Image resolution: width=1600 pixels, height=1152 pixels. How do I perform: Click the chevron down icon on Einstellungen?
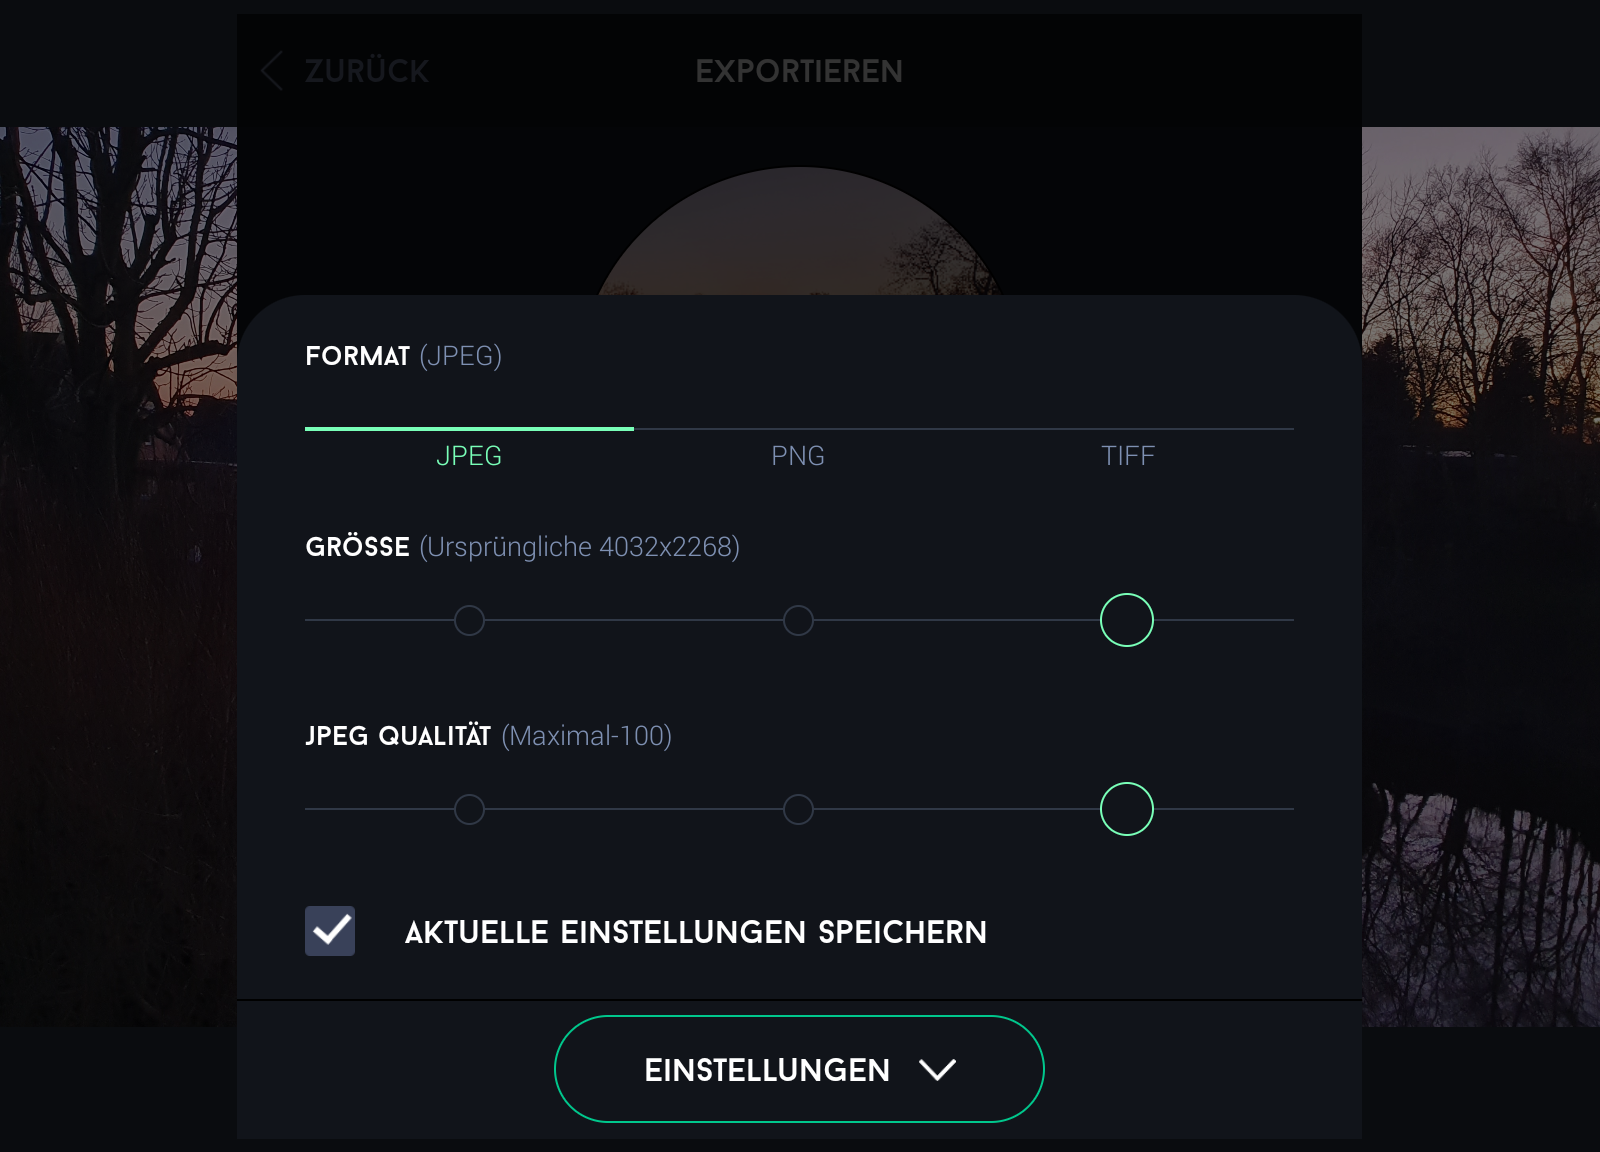pos(937,1070)
